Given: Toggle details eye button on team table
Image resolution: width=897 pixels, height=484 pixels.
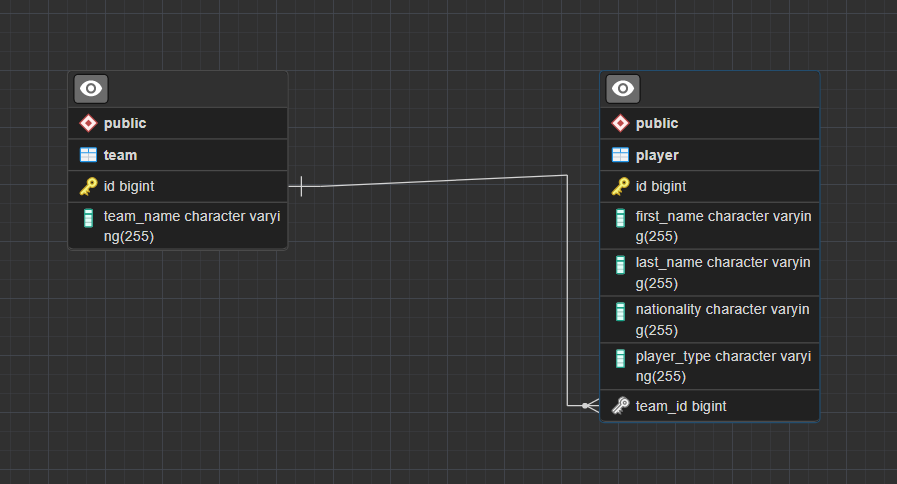Looking at the screenshot, I should 91,89.
